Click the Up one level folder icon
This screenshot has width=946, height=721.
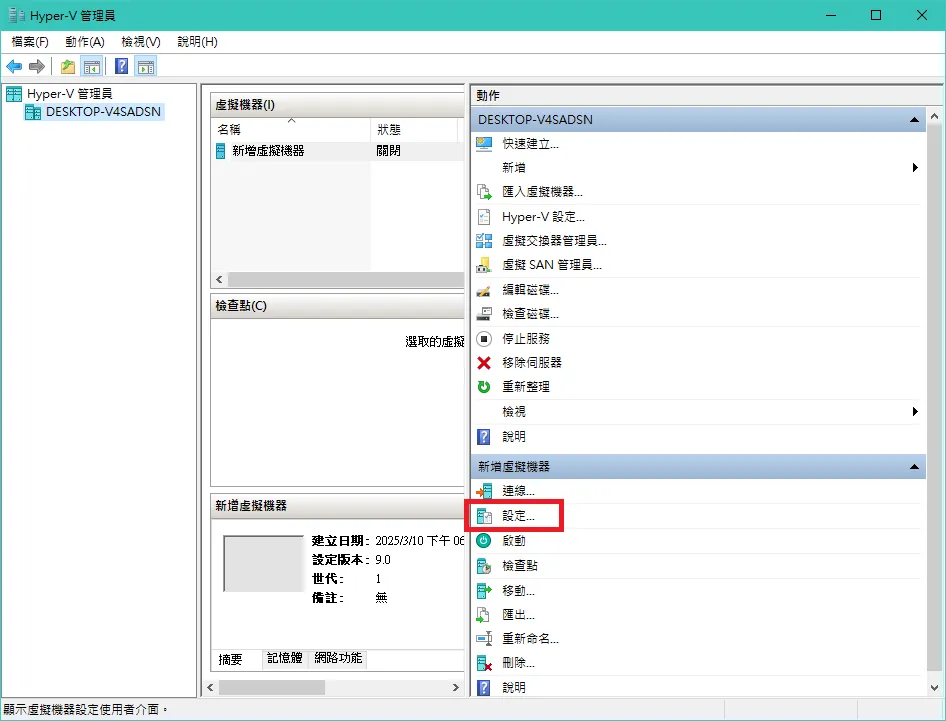[68, 66]
